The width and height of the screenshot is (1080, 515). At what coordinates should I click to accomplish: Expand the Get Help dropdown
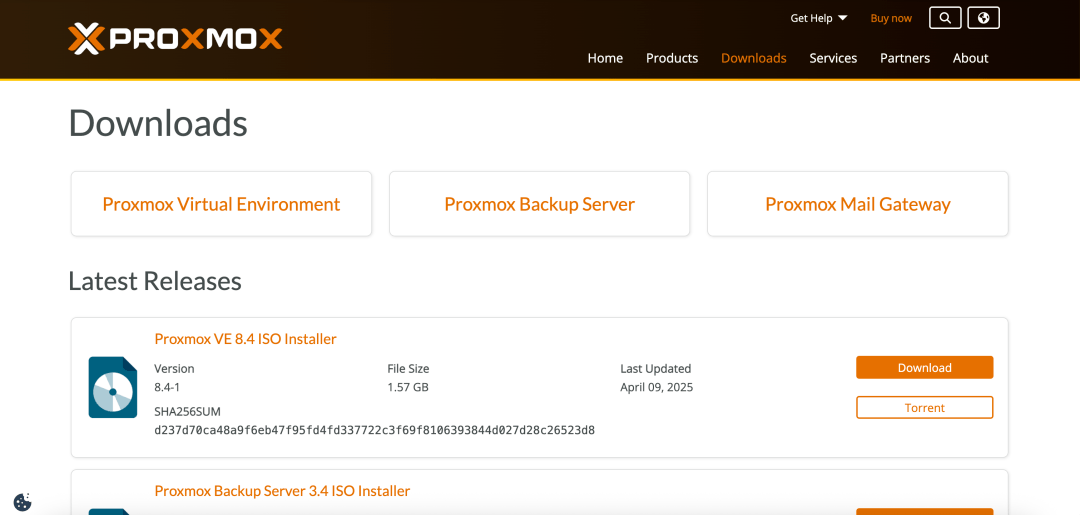click(819, 19)
